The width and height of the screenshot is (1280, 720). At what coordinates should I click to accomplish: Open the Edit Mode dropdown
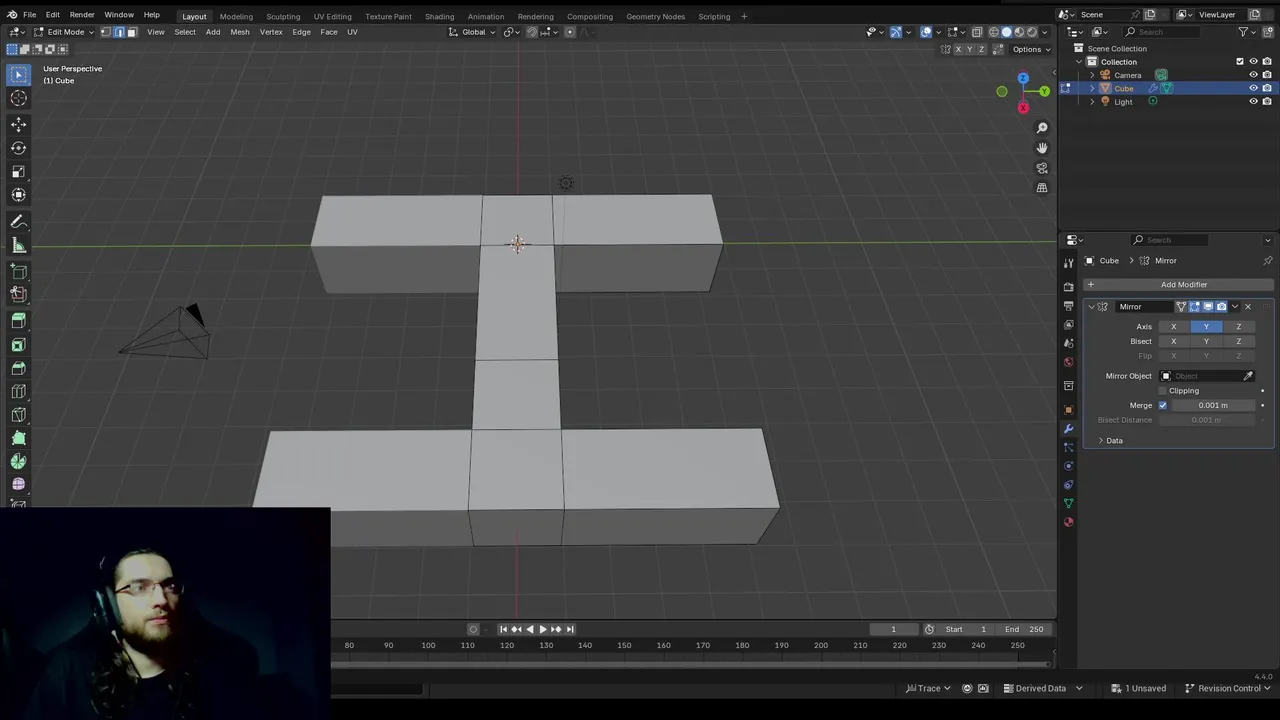tap(64, 32)
